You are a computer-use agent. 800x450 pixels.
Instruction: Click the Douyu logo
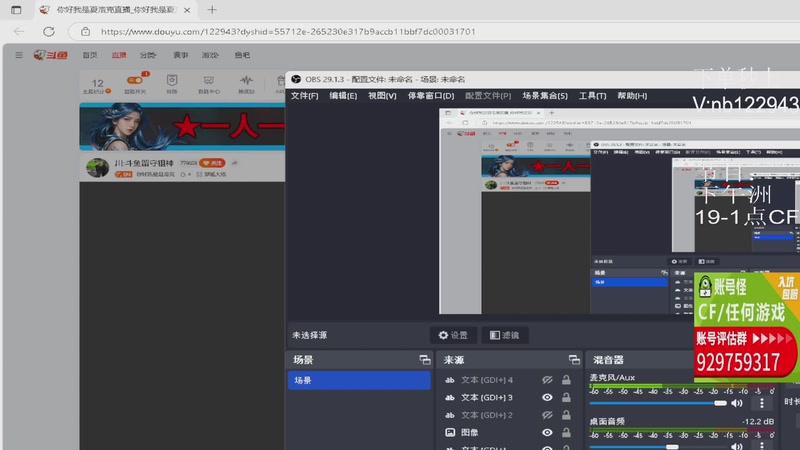(51, 55)
